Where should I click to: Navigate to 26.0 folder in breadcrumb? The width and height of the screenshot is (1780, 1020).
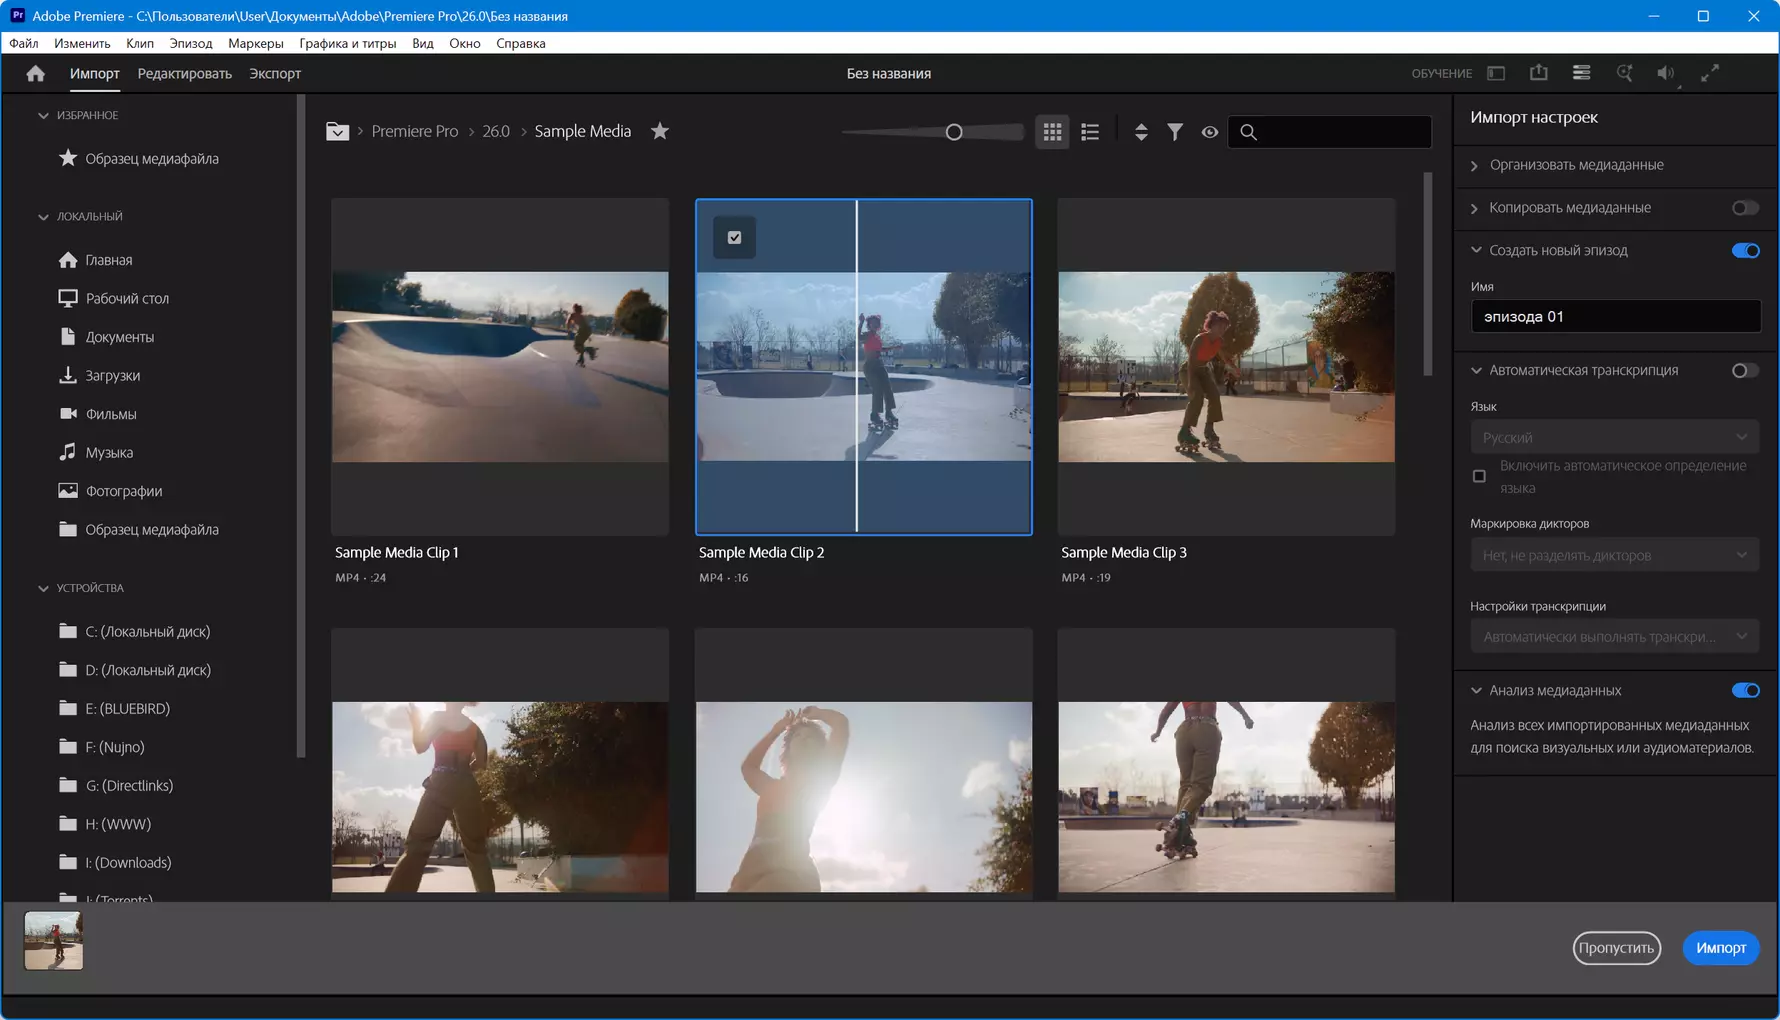pyautogui.click(x=496, y=131)
